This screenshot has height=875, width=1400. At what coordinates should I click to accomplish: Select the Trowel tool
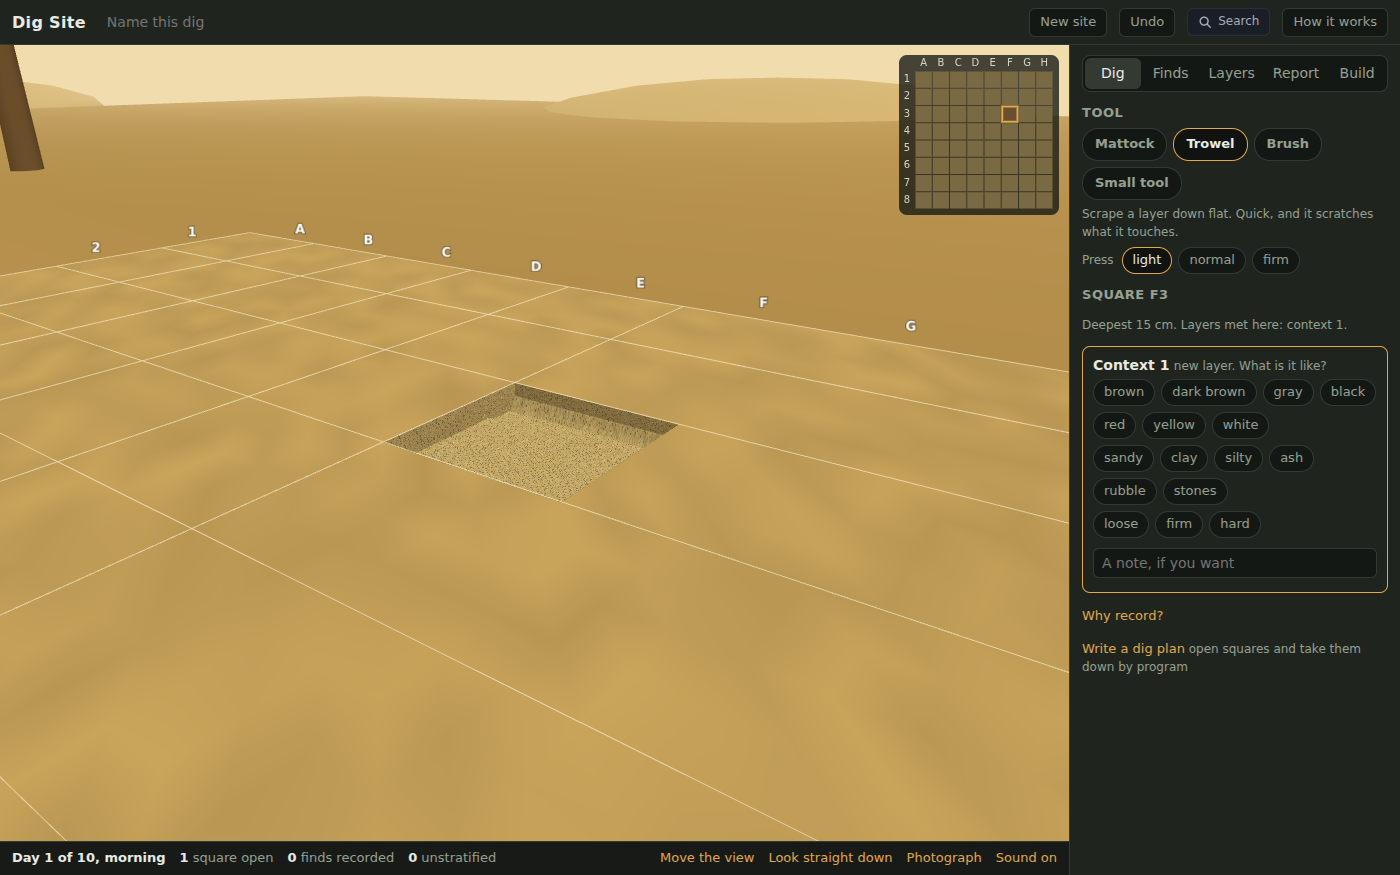(x=1210, y=144)
